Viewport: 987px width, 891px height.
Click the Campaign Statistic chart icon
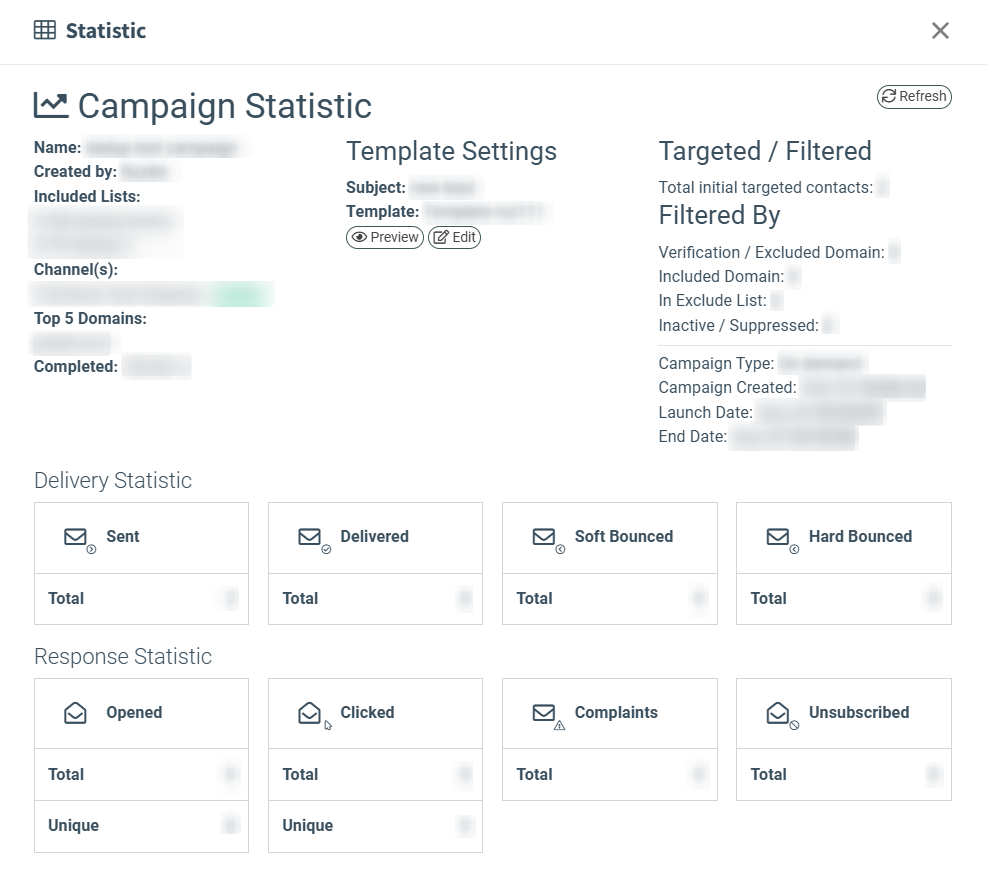[x=51, y=105]
